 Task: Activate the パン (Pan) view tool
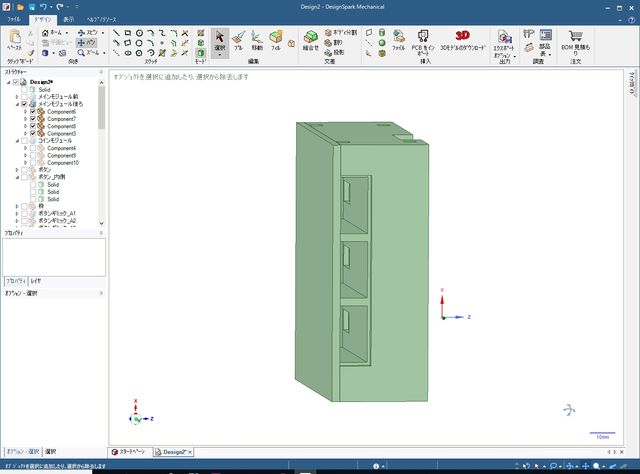(86, 42)
